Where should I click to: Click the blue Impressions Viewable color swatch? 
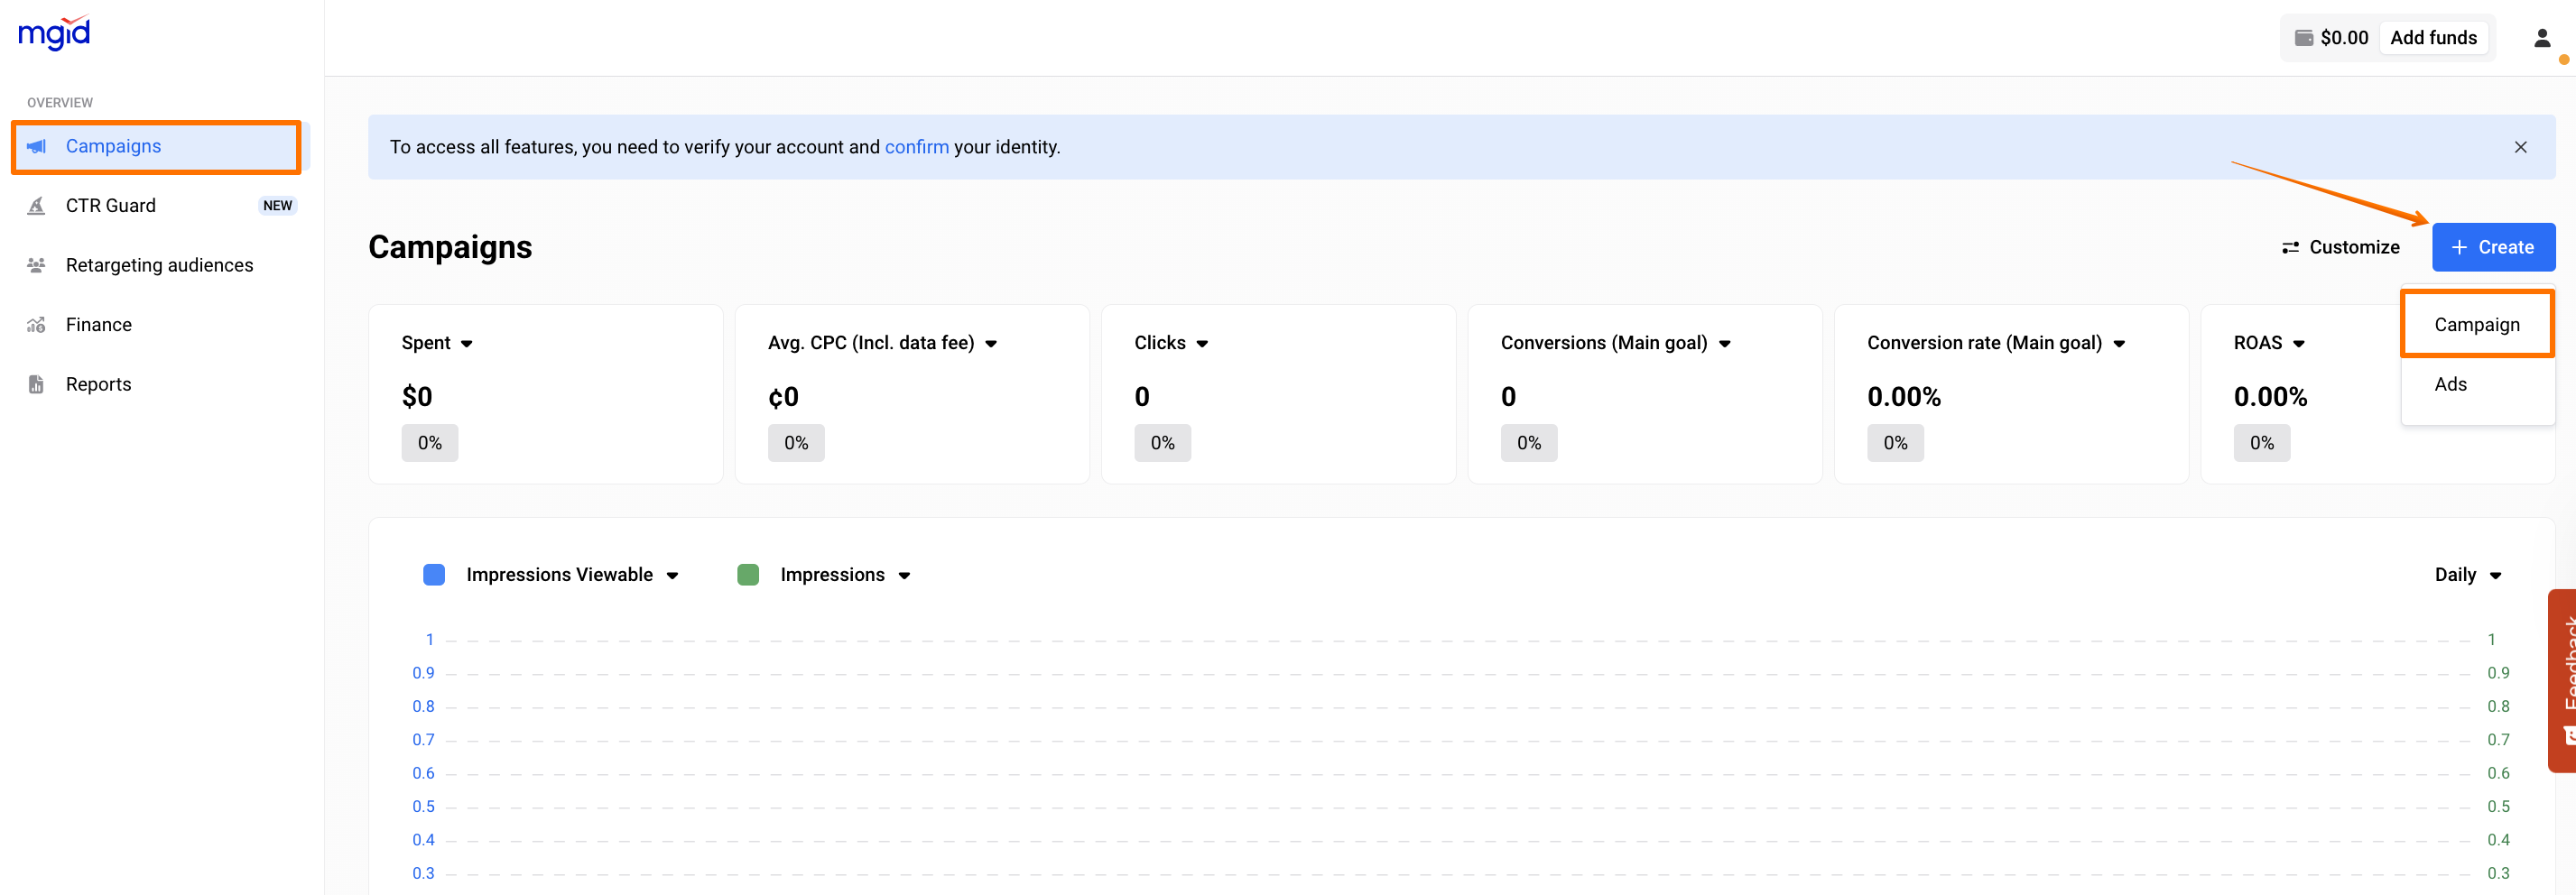pos(434,575)
